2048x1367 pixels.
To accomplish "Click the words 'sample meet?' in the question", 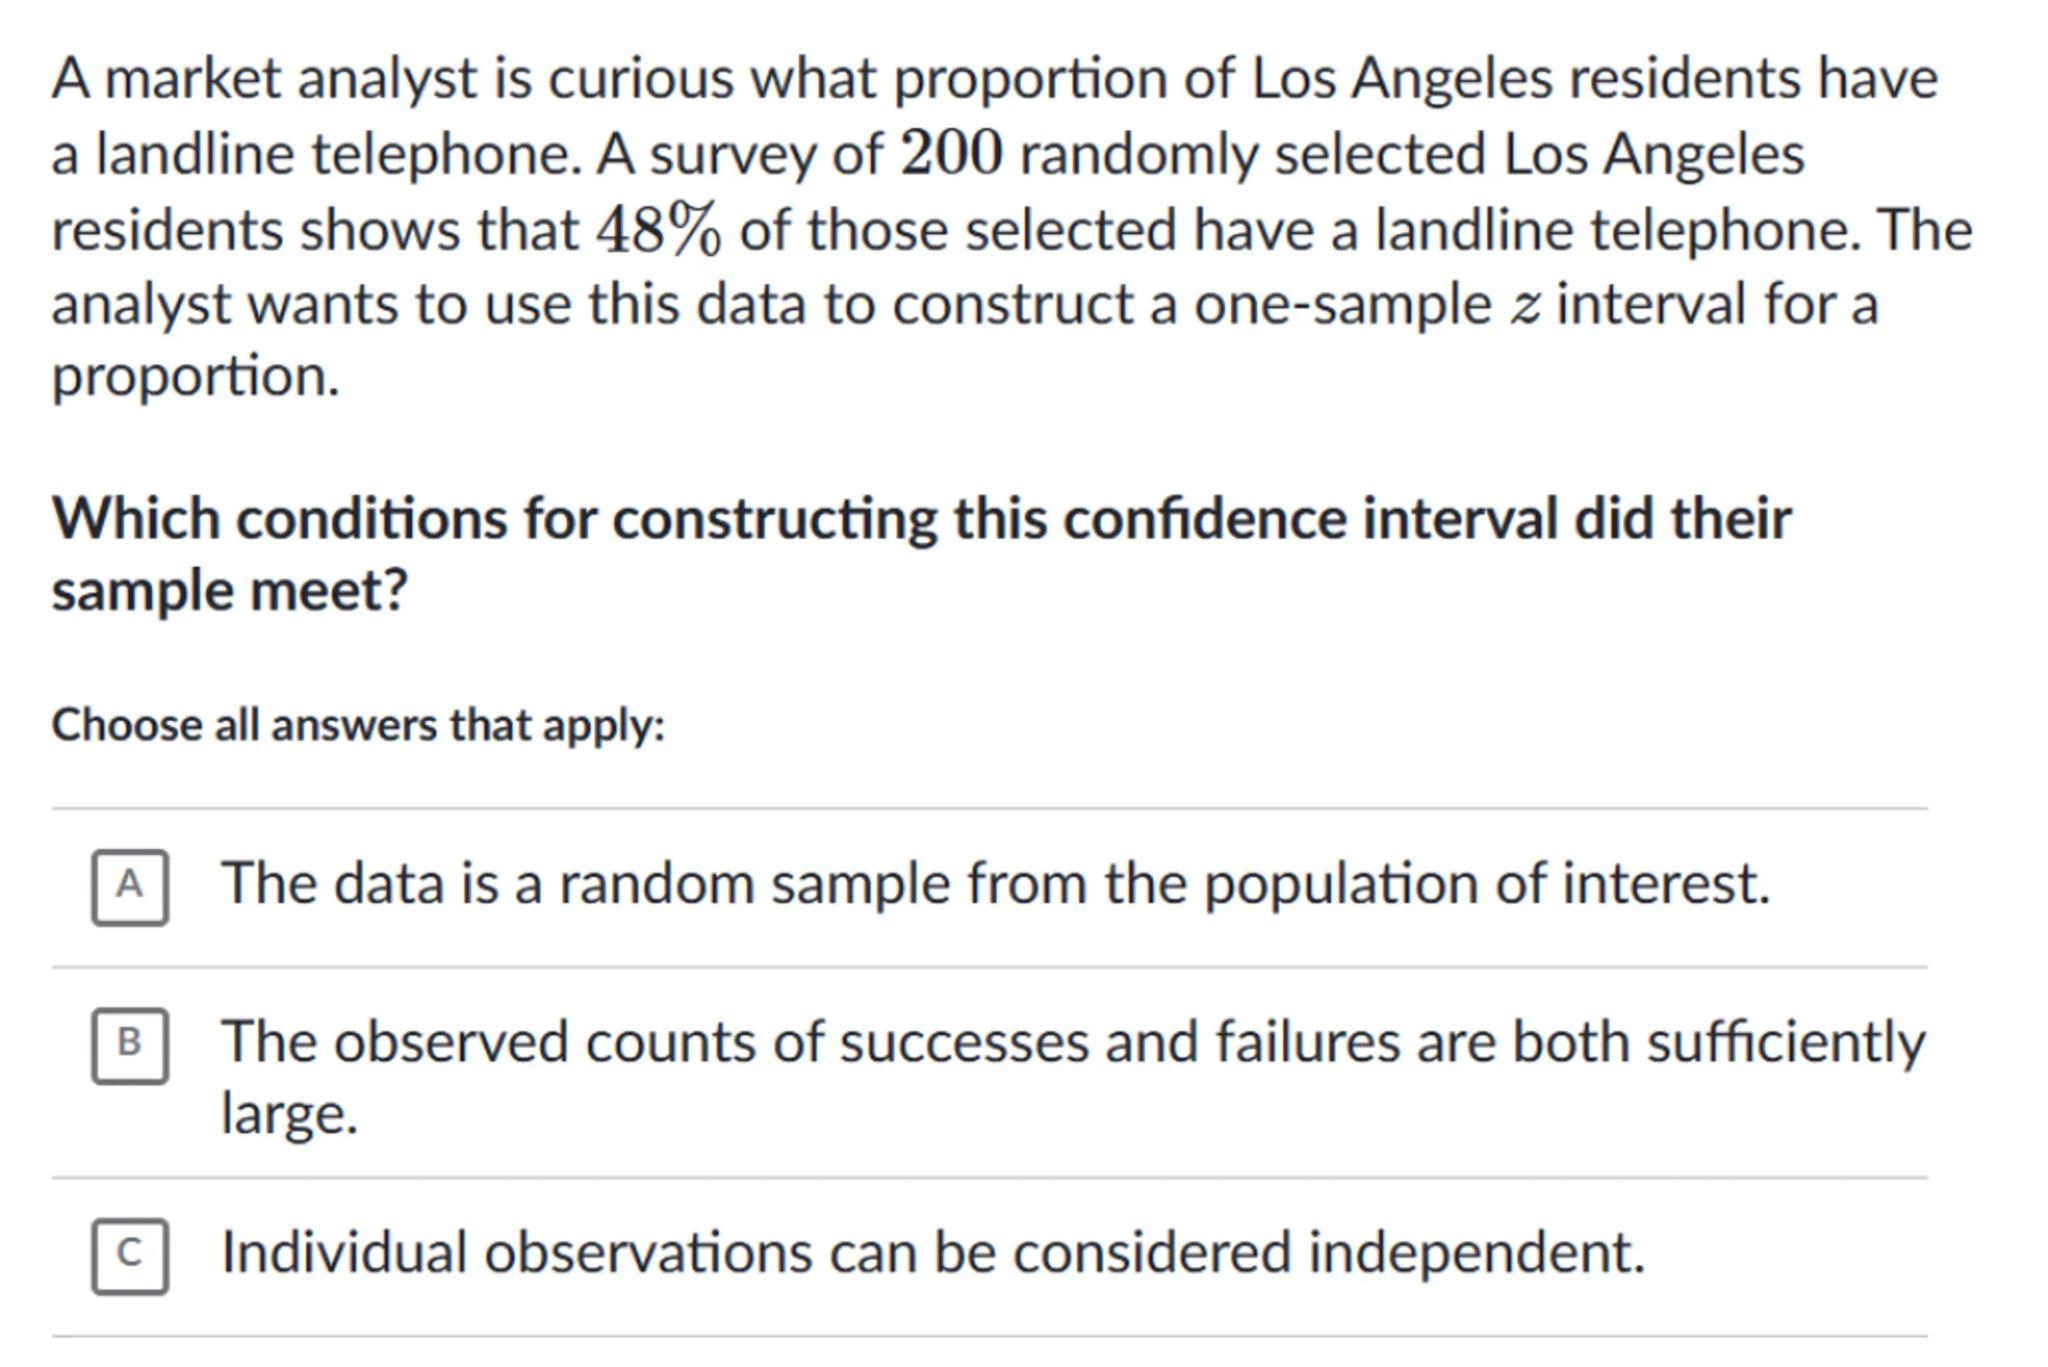I will (x=230, y=591).
